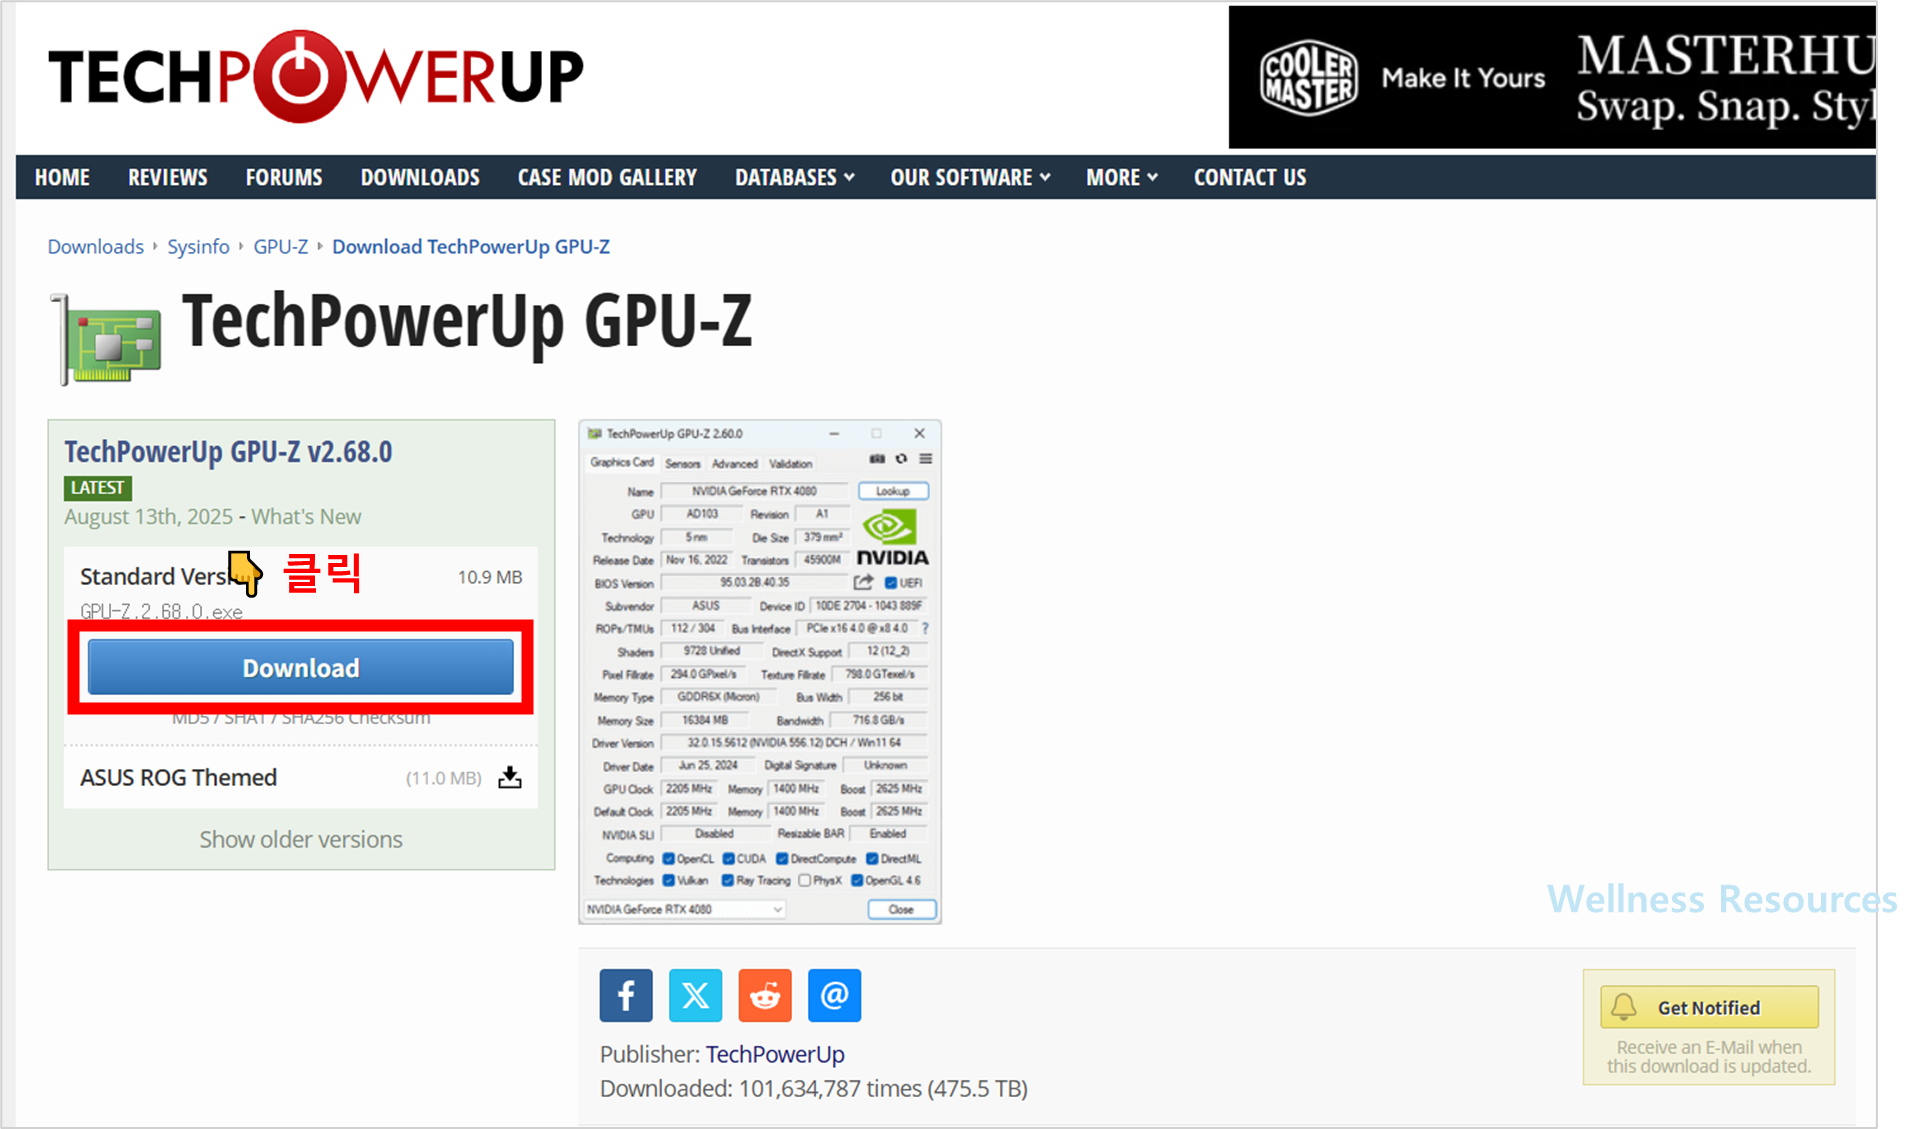Expand the MORE dropdown menu
This screenshot has width=1921, height=1129.
click(x=1121, y=178)
